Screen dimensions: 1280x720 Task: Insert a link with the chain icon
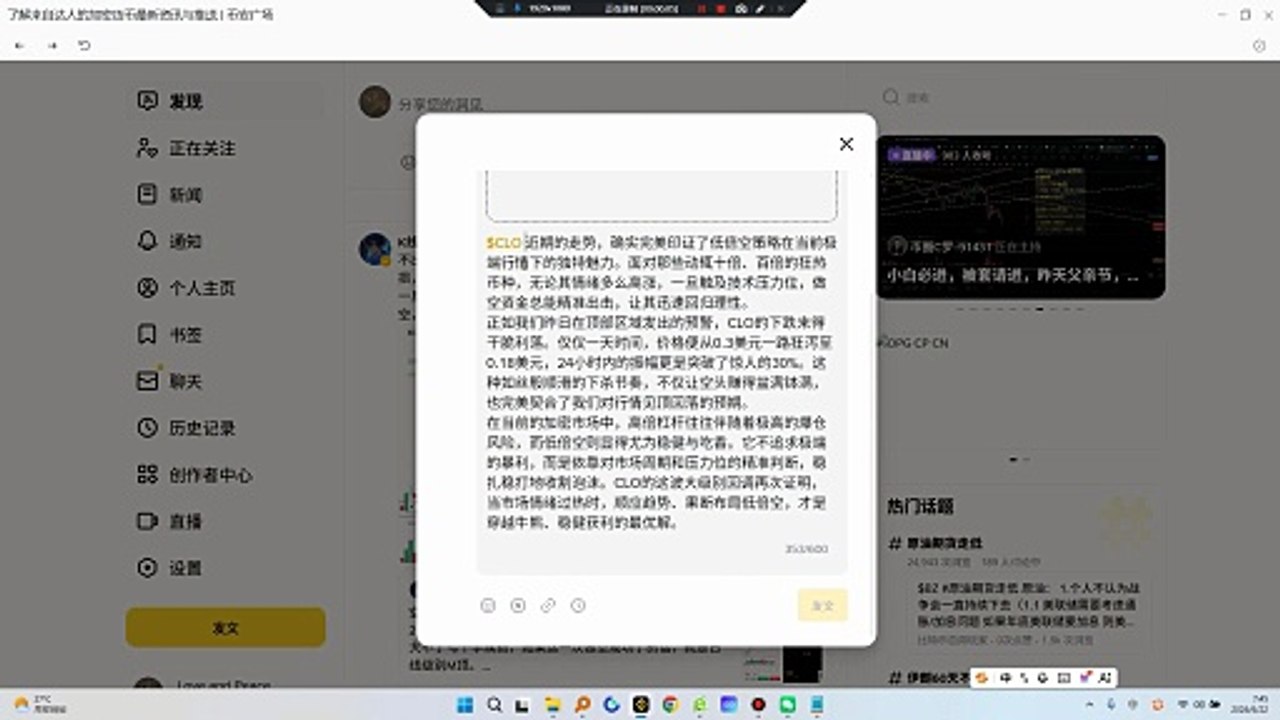point(548,605)
